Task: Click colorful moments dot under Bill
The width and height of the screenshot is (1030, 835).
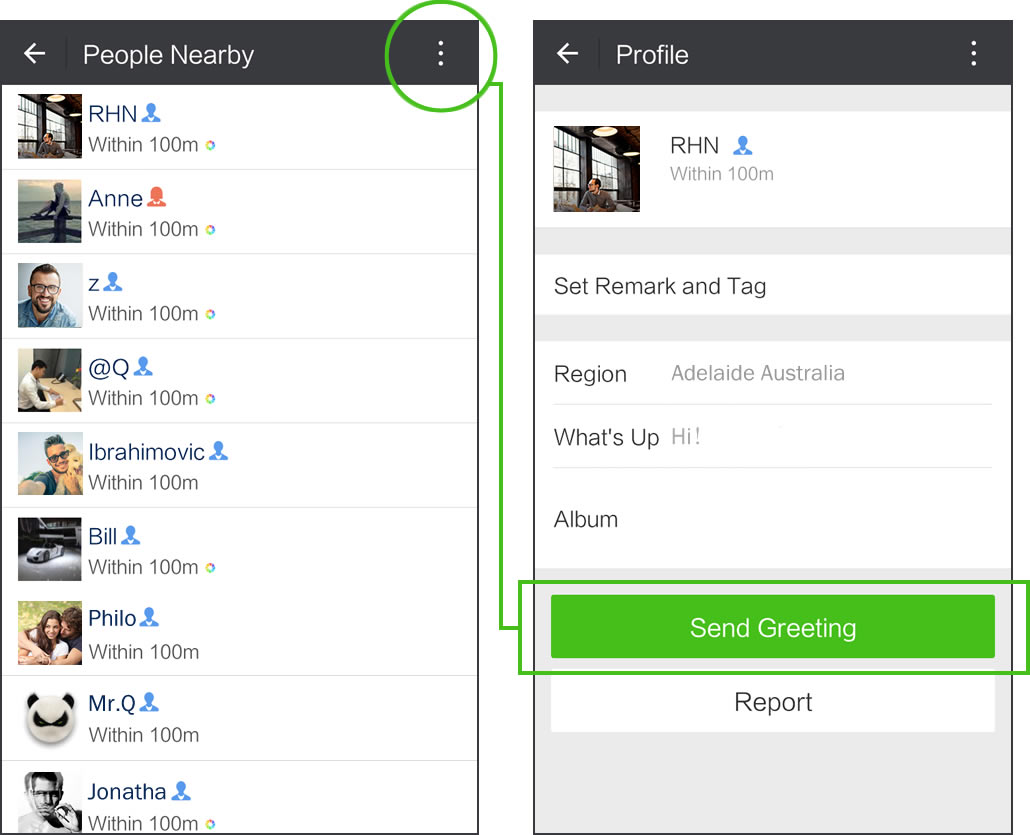Action: coord(210,568)
